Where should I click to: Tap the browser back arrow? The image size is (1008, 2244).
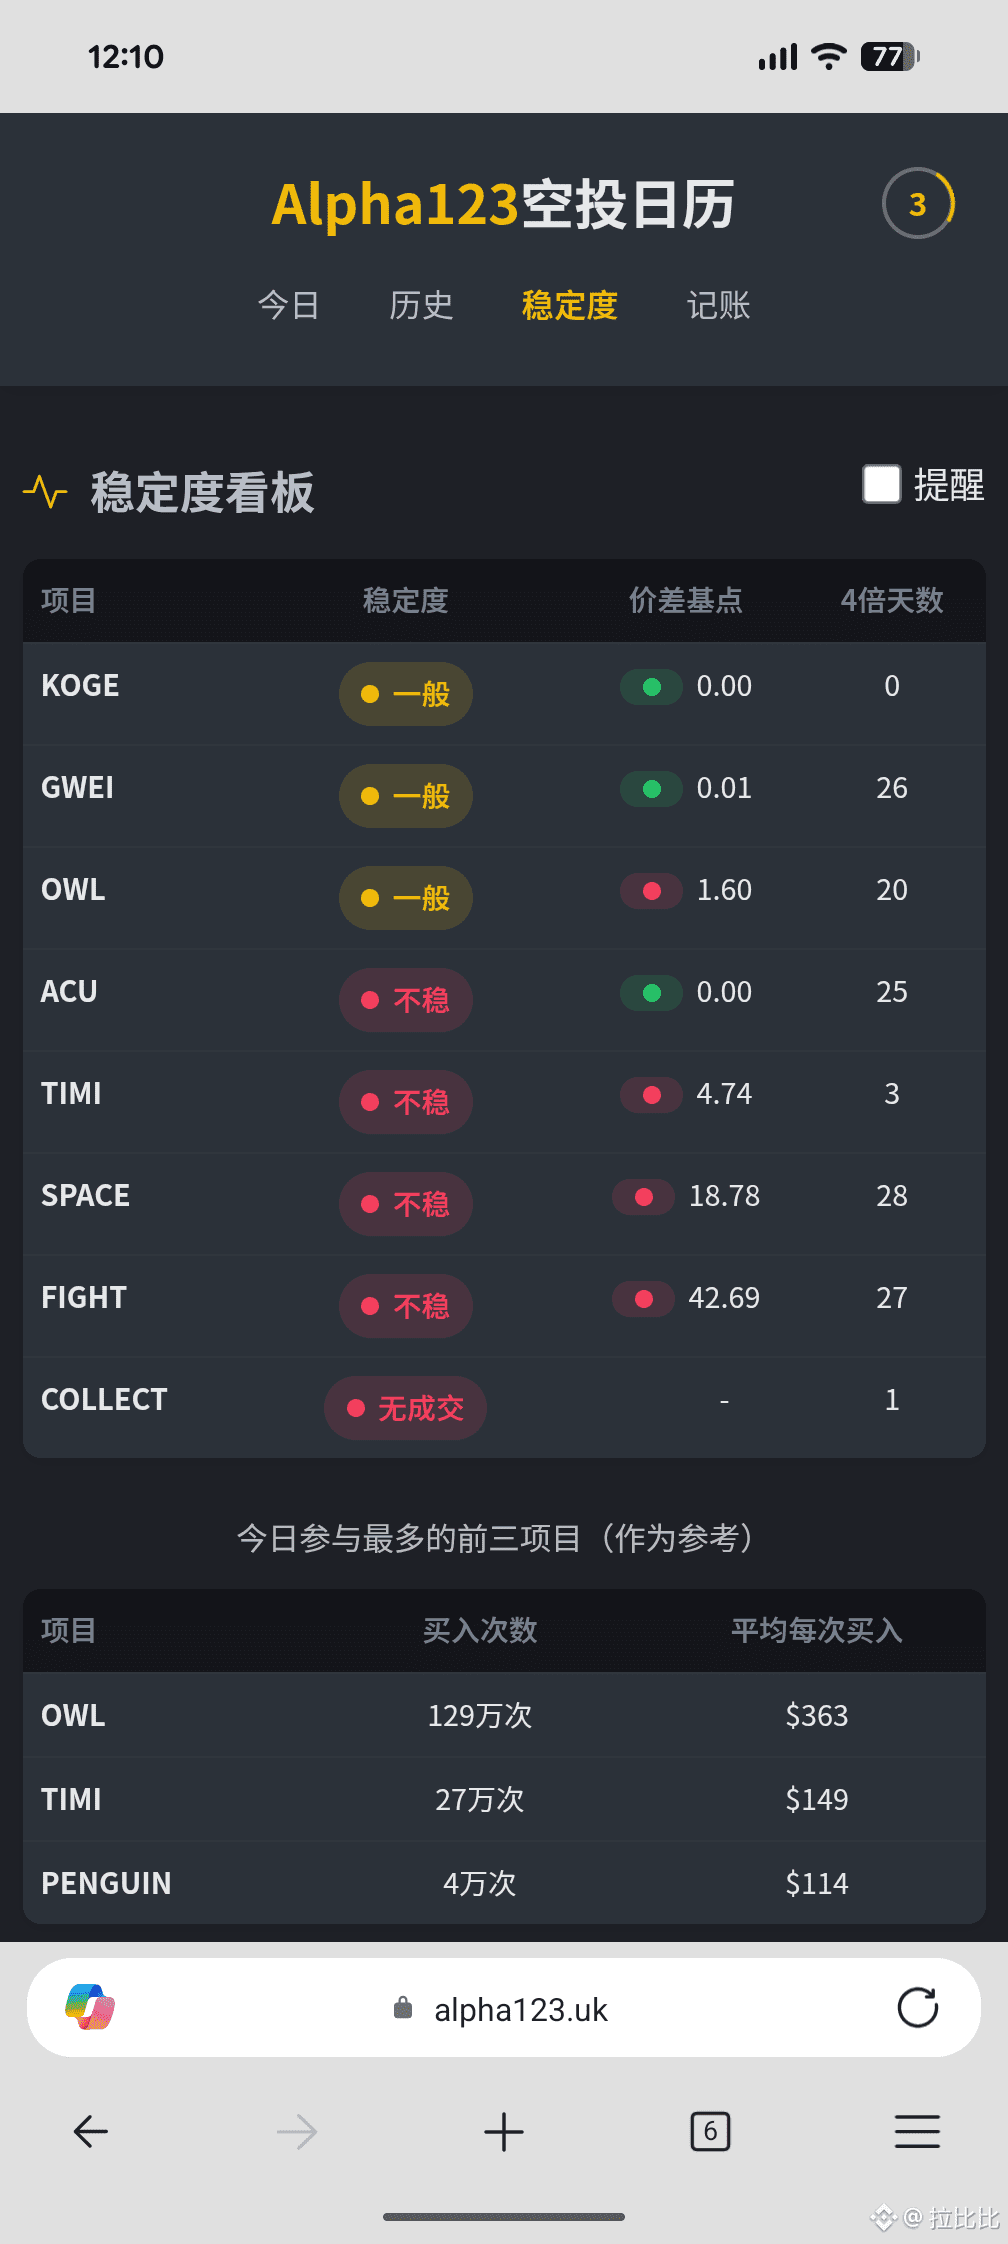pyautogui.click(x=90, y=2132)
